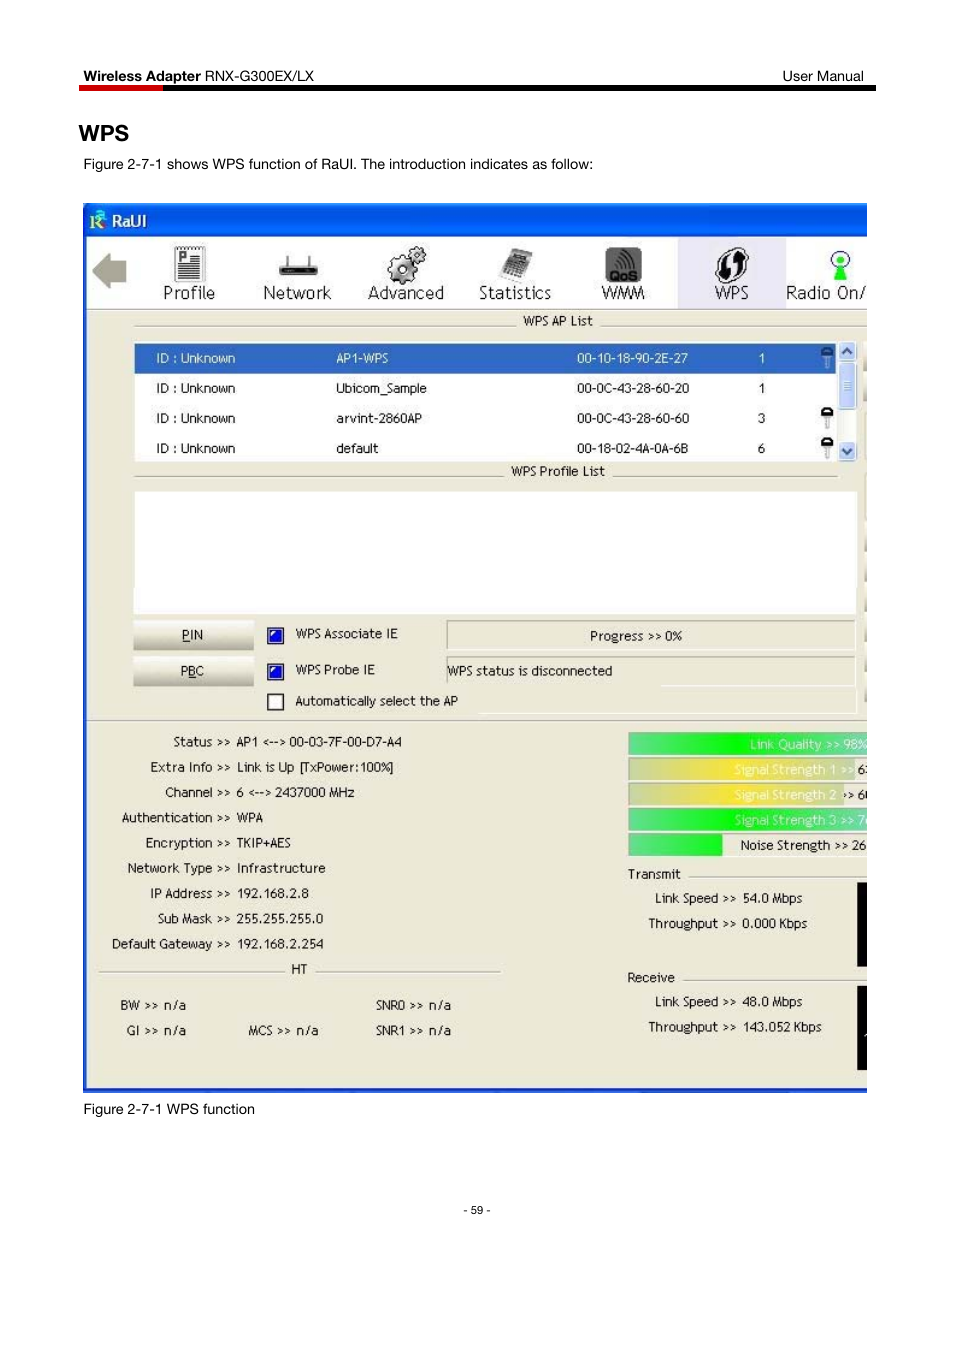
Task: Click the lock icon on default row
Action: click(827, 447)
